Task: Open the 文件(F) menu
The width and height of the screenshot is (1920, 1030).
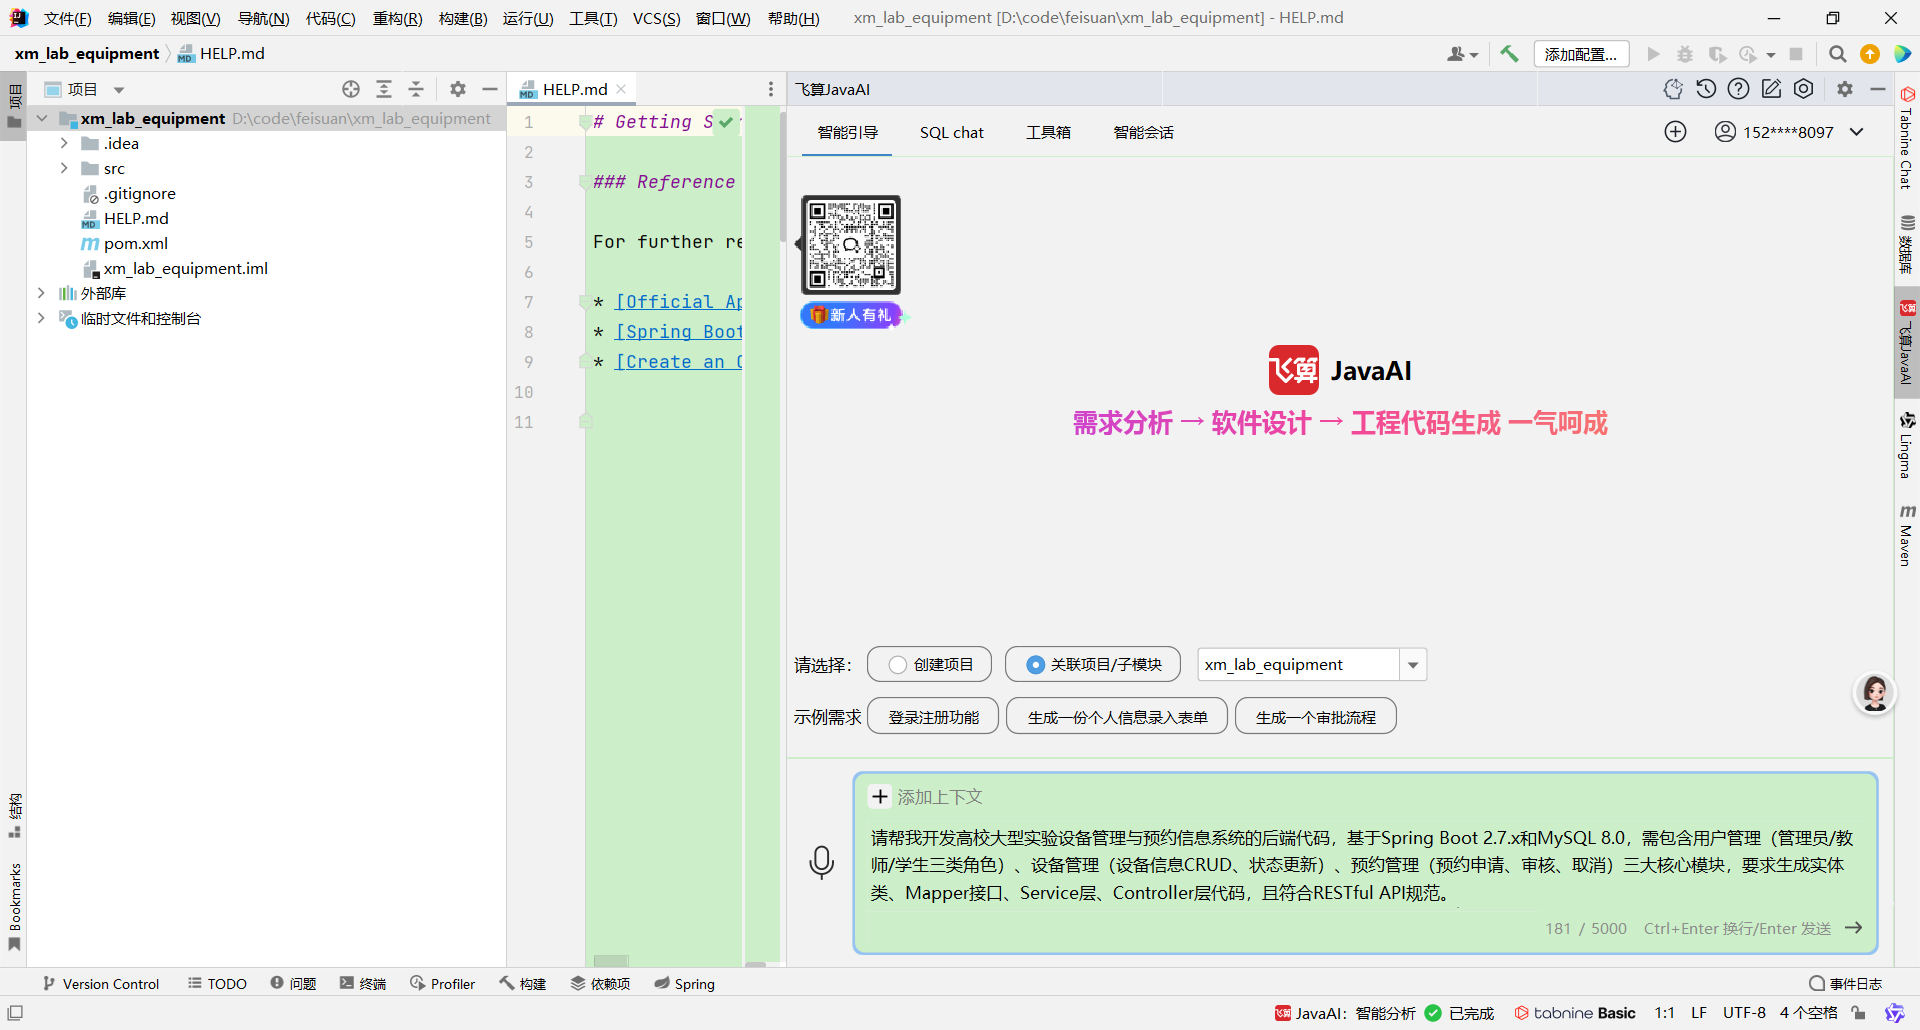Action: [x=67, y=18]
